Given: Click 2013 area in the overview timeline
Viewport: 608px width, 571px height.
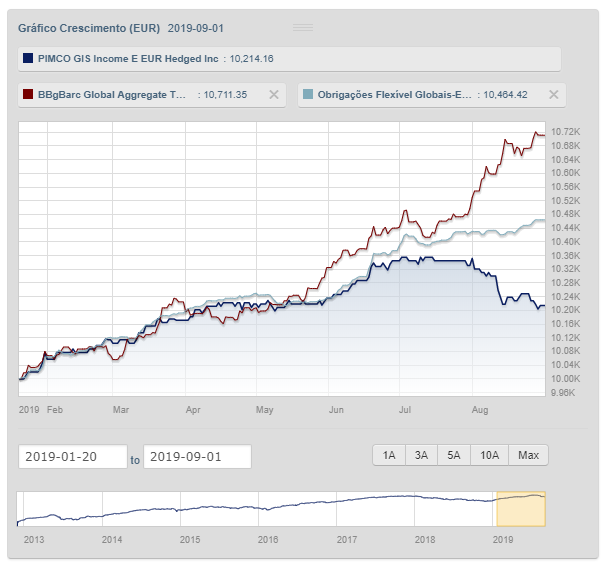Looking at the screenshot, I should coord(34,510).
